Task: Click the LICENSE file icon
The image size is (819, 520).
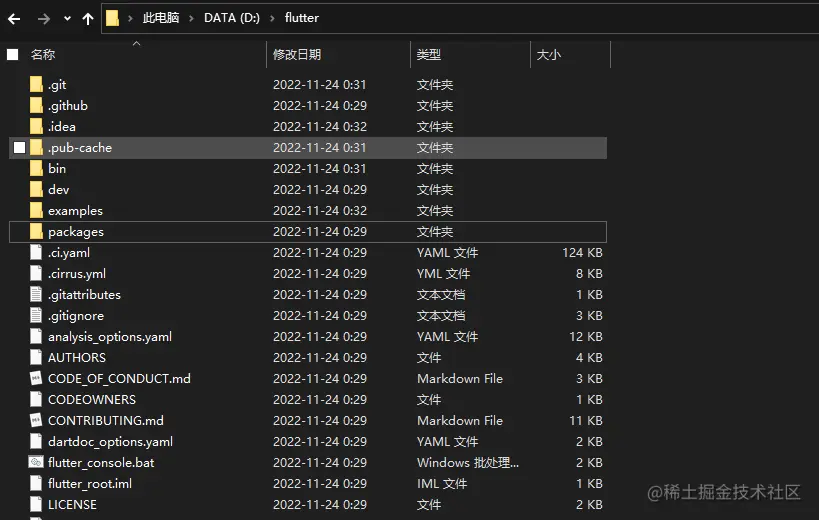Action: click(36, 504)
